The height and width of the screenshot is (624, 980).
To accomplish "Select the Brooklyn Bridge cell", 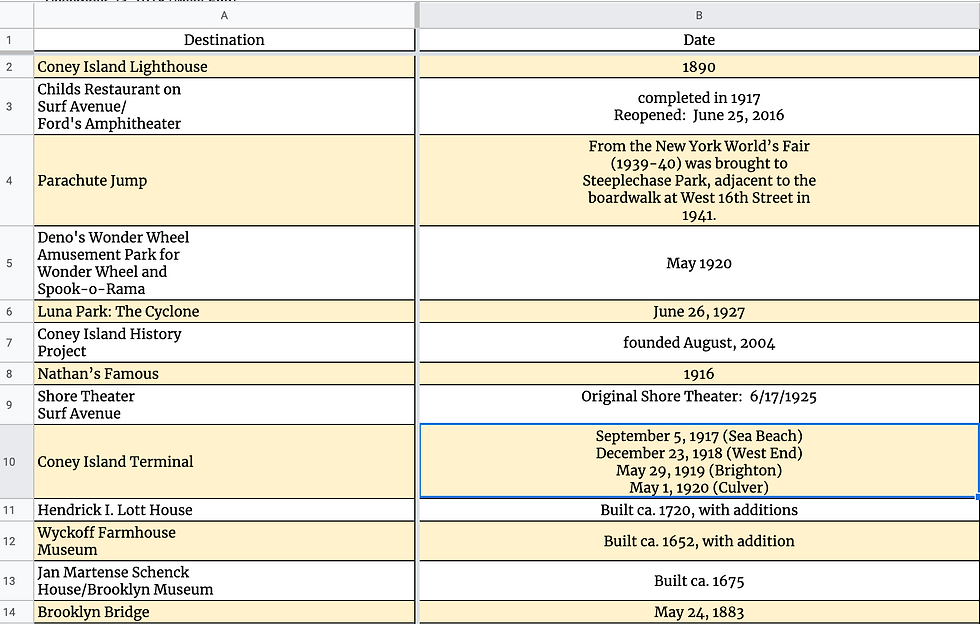I will point(224,612).
